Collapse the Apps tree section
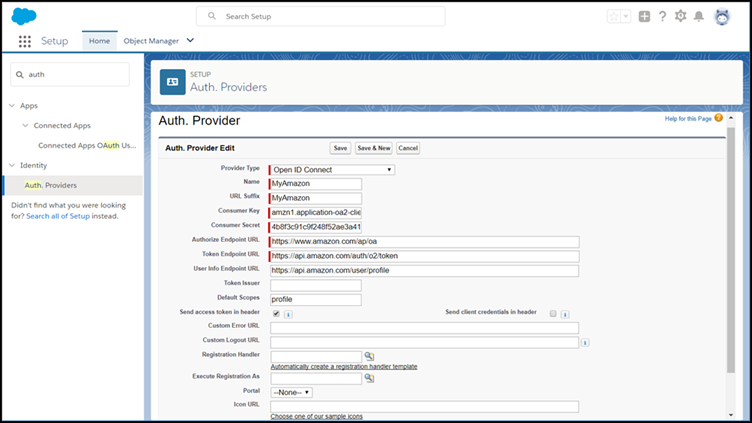752x423 pixels. (12, 106)
